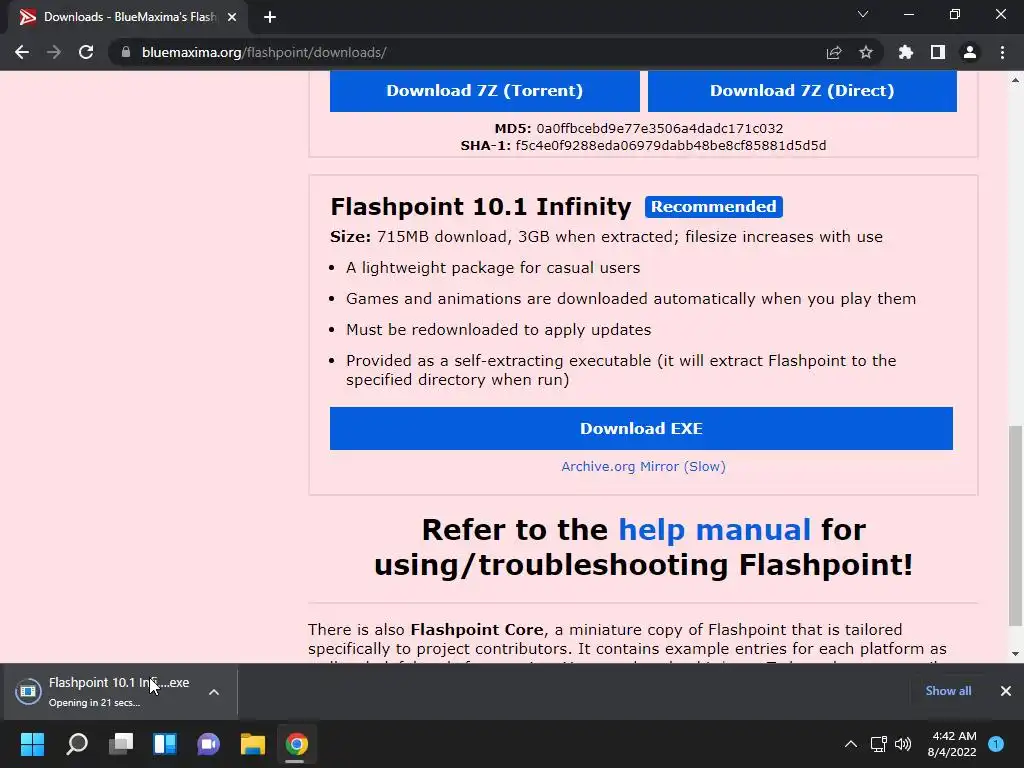Open the notification count badge
This screenshot has height=768, width=1024.
996,744
